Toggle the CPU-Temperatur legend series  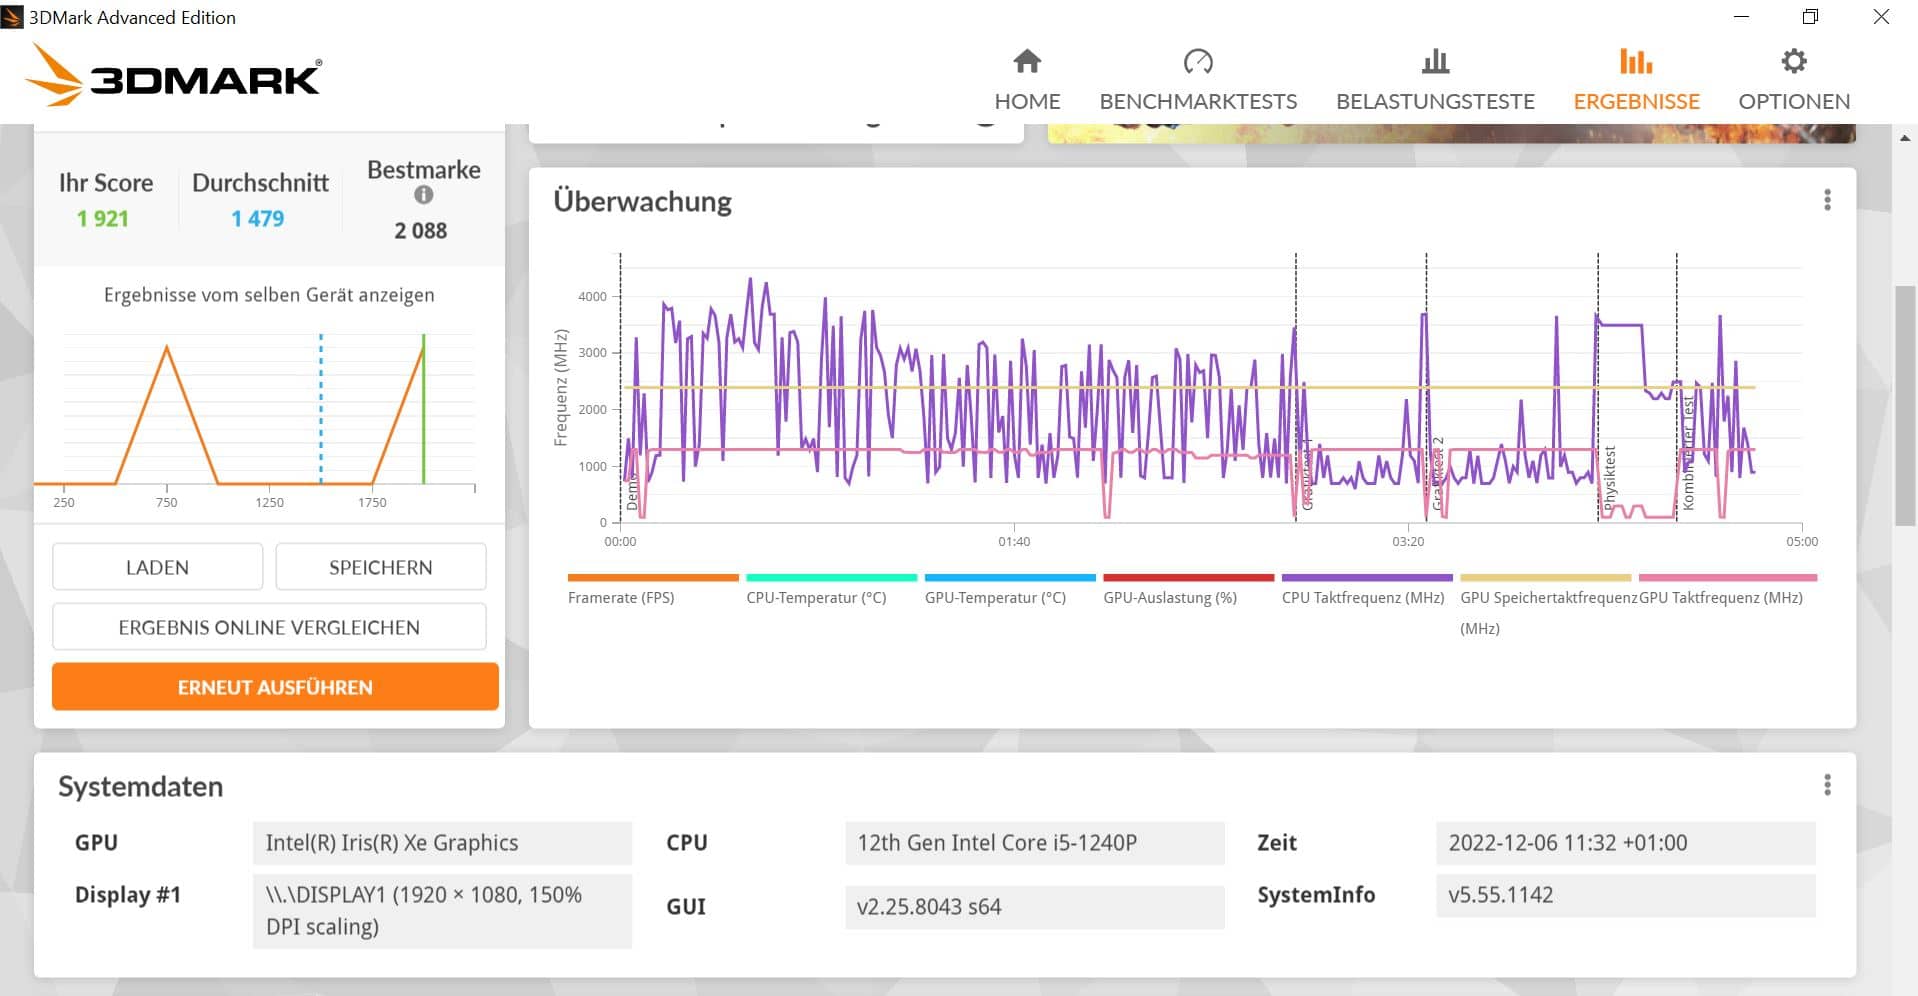tap(816, 598)
